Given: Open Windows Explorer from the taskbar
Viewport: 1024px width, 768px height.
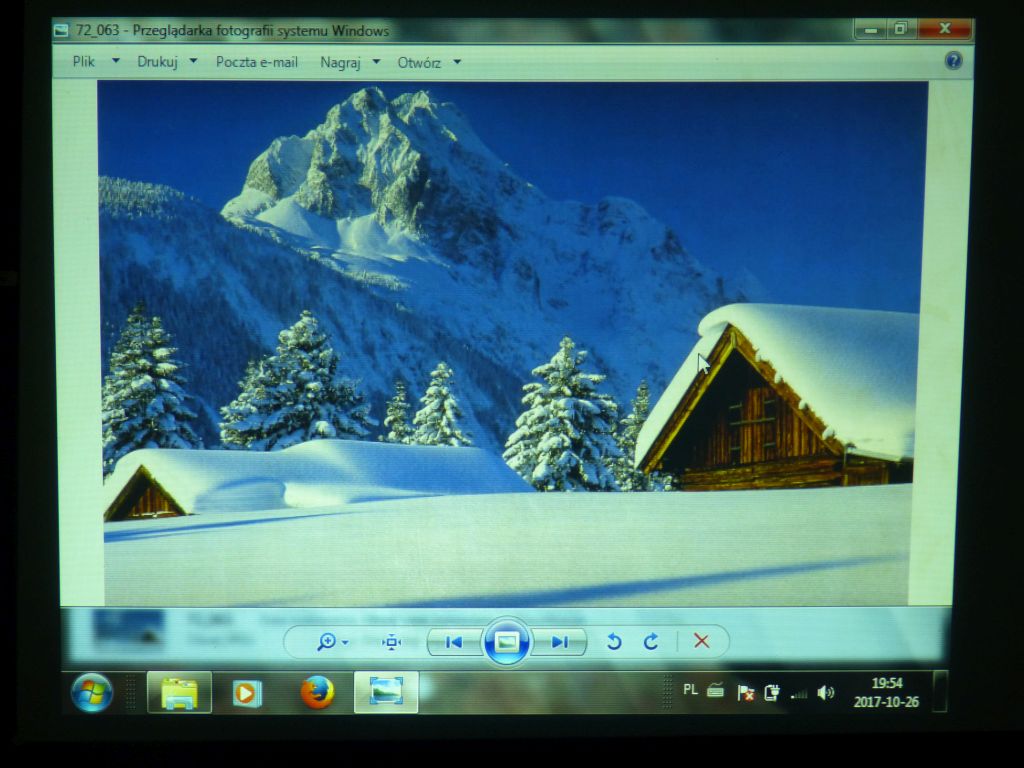Looking at the screenshot, I should (180, 692).
